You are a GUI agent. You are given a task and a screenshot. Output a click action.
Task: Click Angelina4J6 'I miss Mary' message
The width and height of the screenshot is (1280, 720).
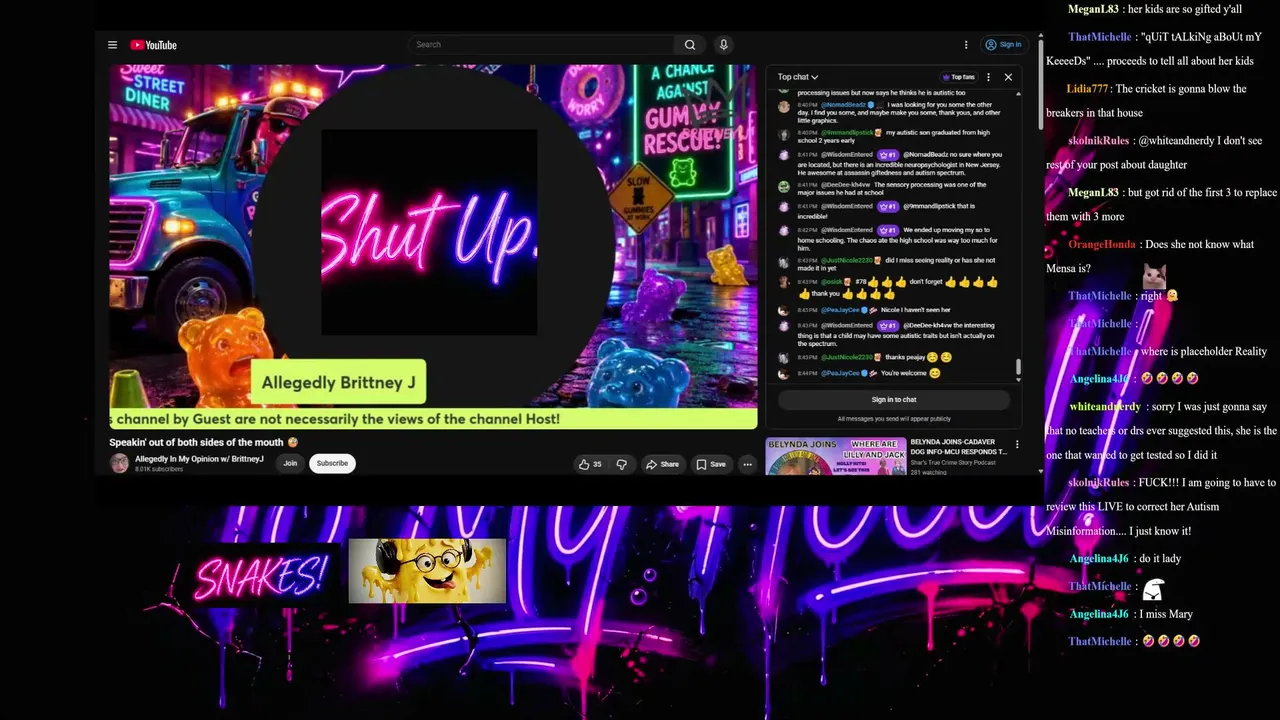[x=1131, y=614]
